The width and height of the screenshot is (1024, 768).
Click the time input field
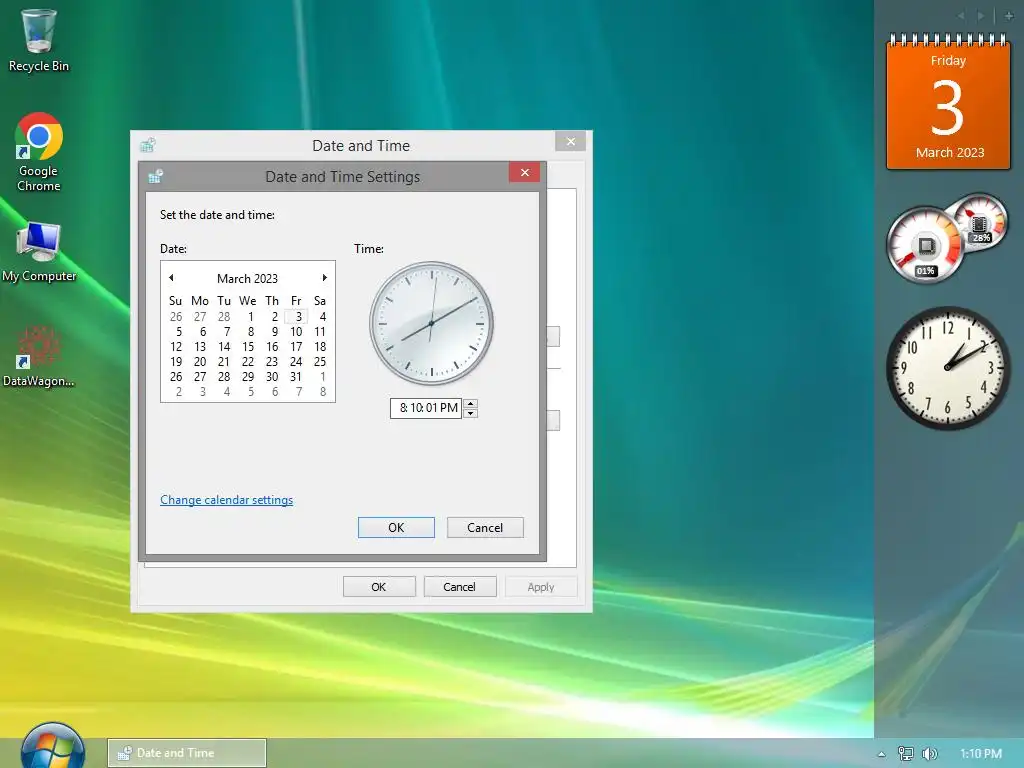coord(426,408)
